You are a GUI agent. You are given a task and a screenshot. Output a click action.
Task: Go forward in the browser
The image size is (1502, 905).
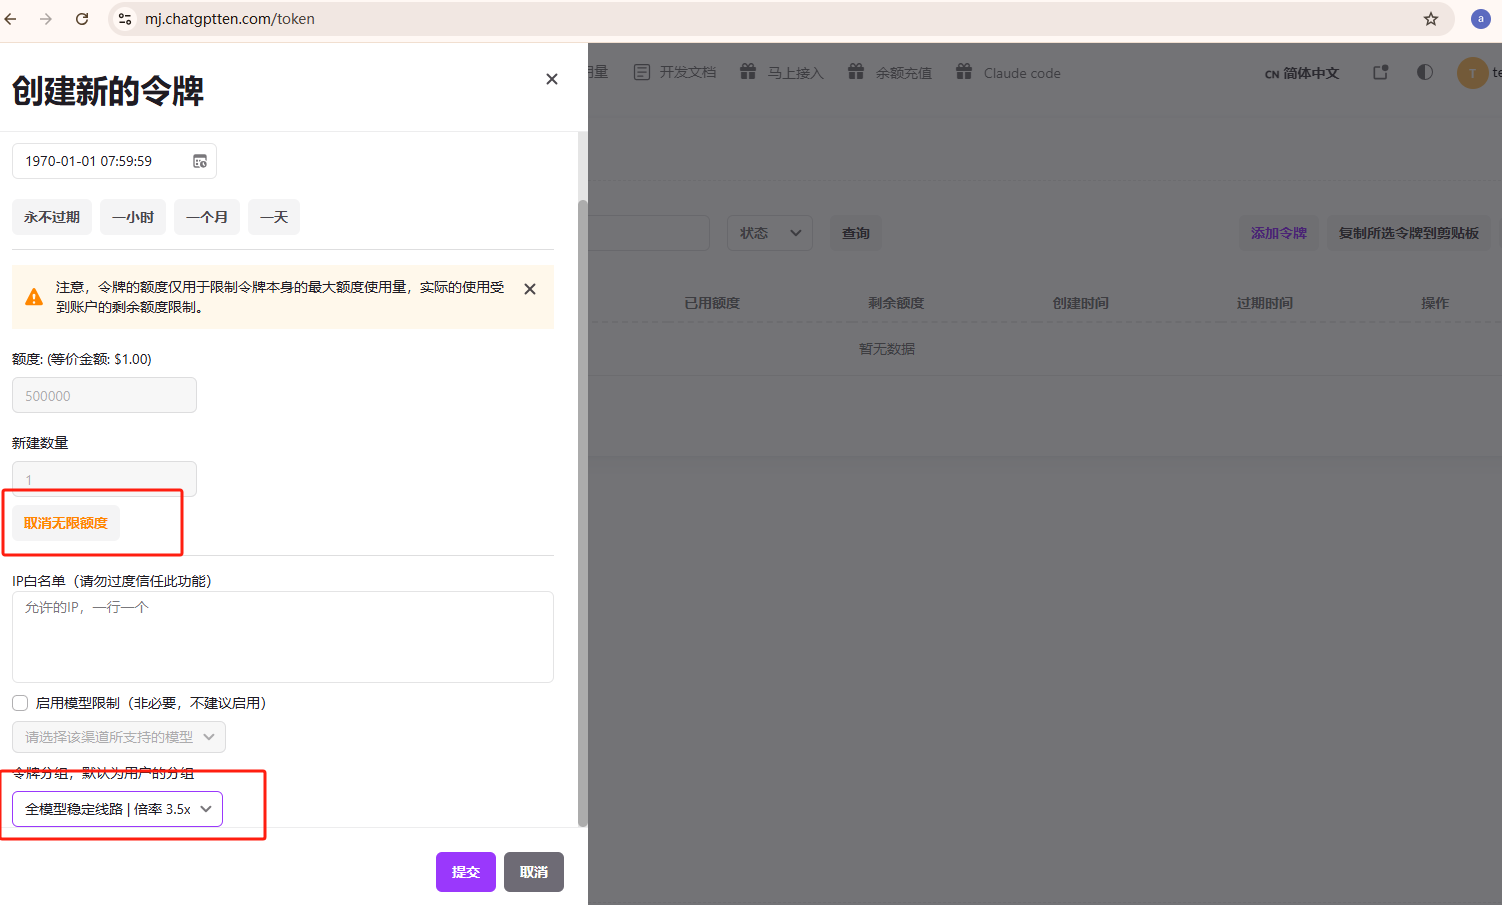coord(46,19)
